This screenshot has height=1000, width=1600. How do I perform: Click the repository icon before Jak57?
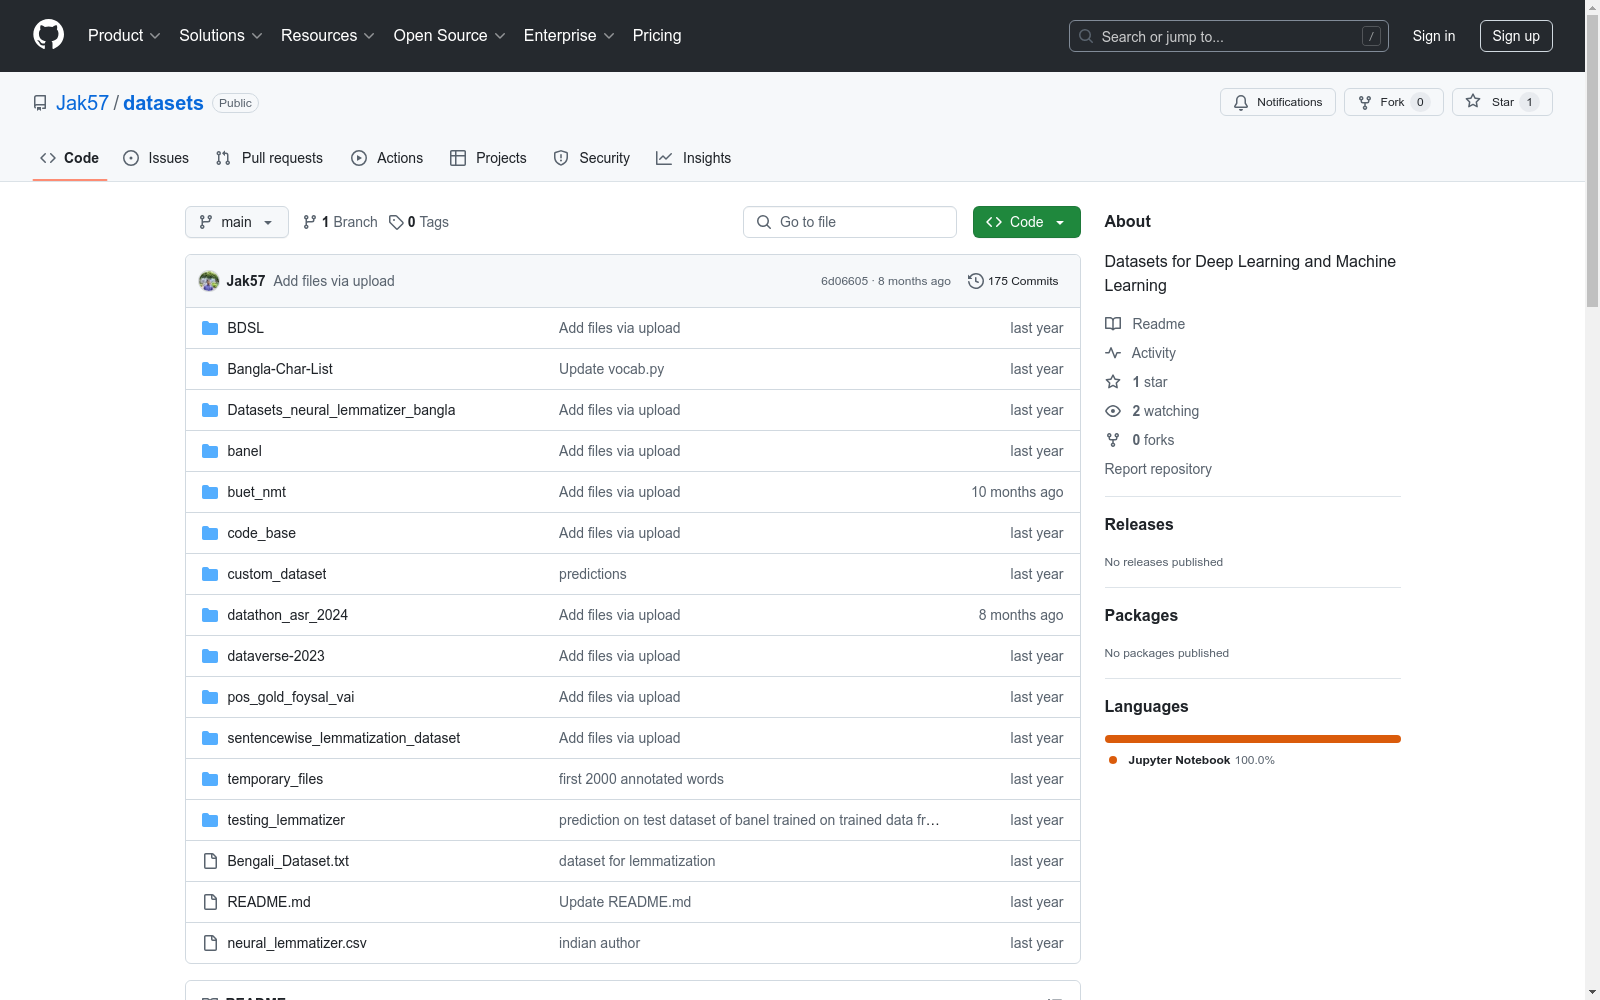40,103
